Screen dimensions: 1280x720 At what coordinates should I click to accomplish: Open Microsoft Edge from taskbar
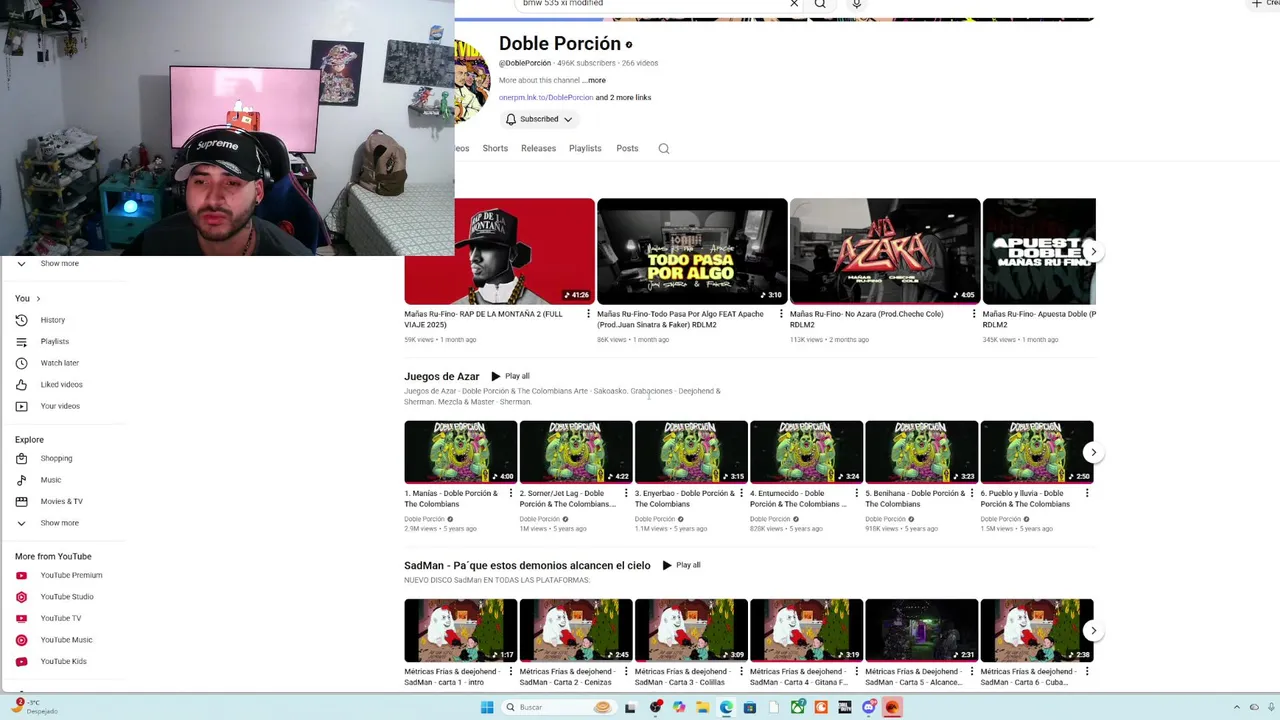[726, 707]
